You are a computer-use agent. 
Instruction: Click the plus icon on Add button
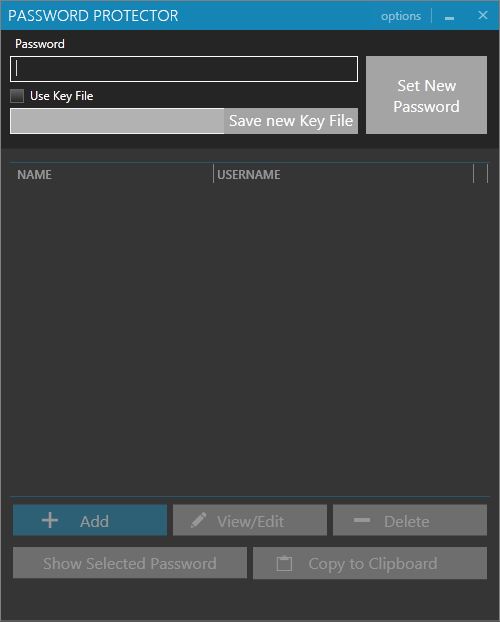coord(50,520)
